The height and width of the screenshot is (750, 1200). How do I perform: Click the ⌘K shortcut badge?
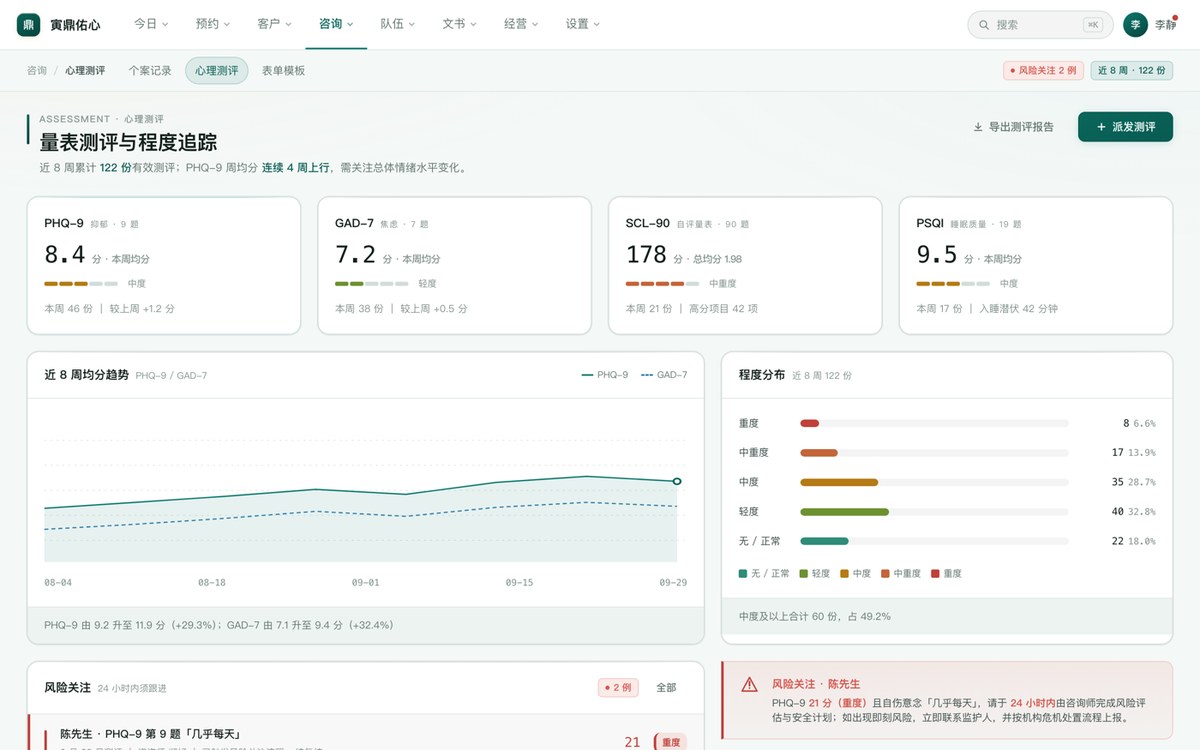(1093, 25)
